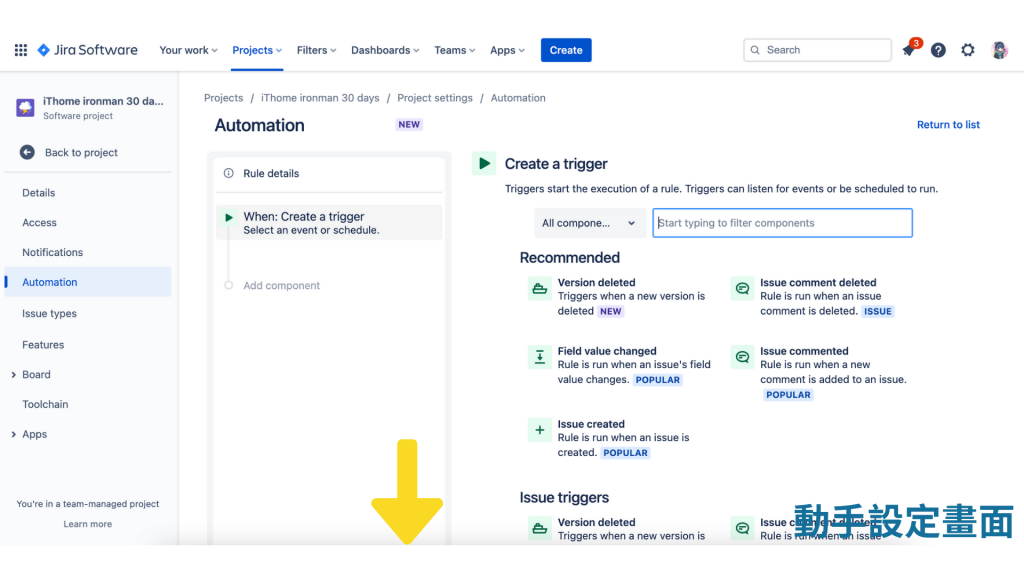The width and height of the screenshot is (1024, 576).
Task: Choose the Recommended Version deleted trigger
Action: pyautogui.click(x=618, y=296)
